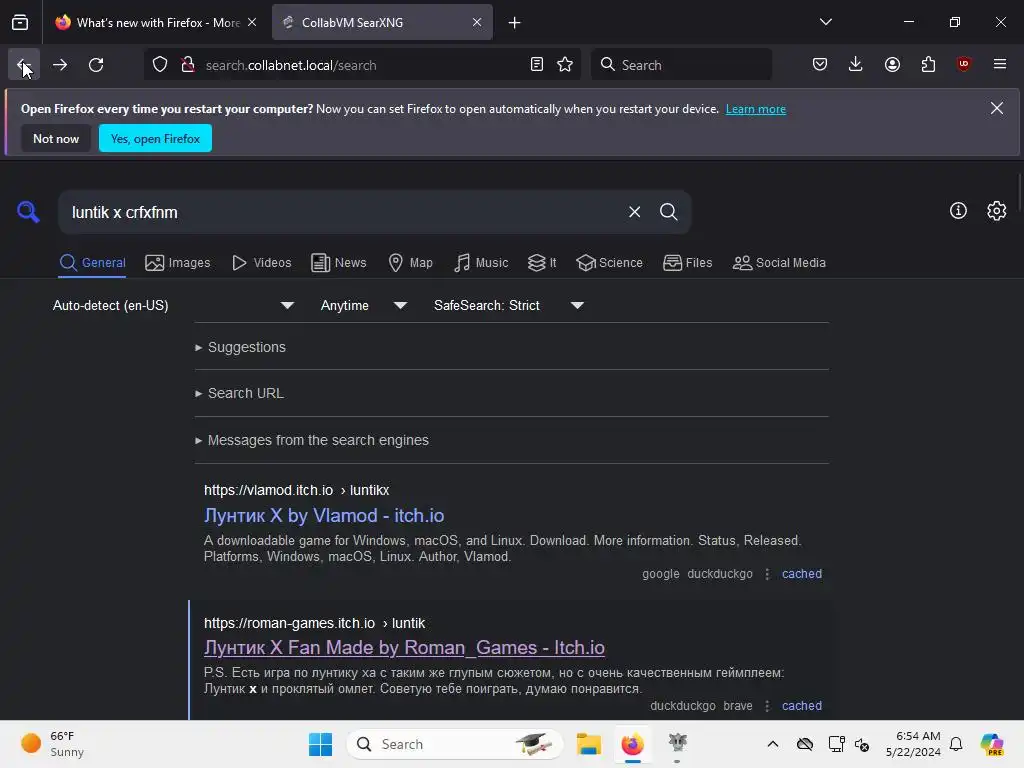Screen dimensions: 1024x768
Task: Click Not now in notification bar
Action: (x=56, y=138)
